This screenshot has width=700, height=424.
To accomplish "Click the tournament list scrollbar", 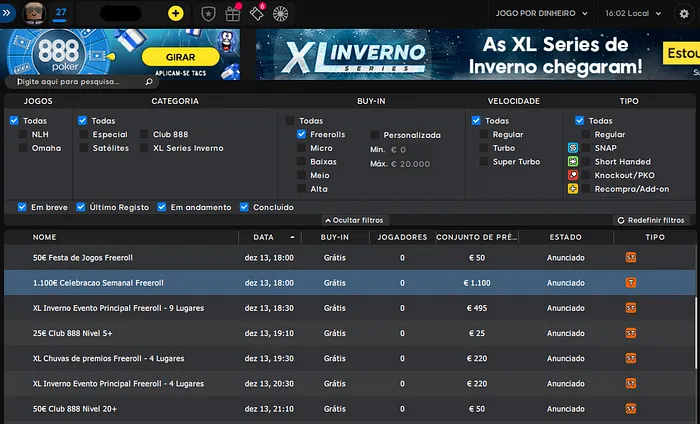I will [696, 333].
